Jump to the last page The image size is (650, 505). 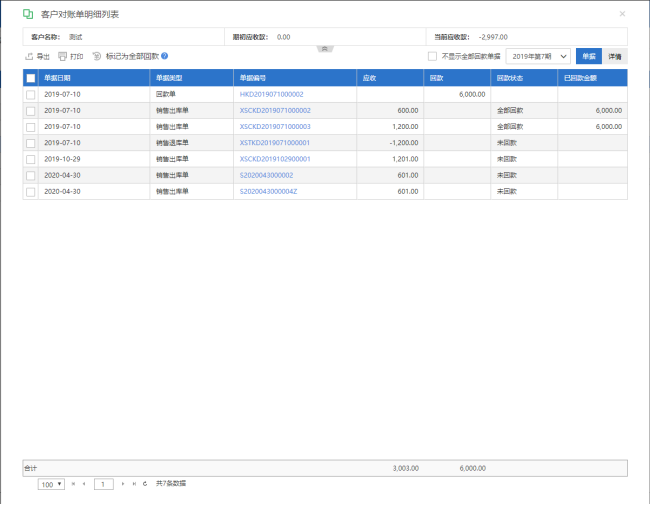point(134,484)
